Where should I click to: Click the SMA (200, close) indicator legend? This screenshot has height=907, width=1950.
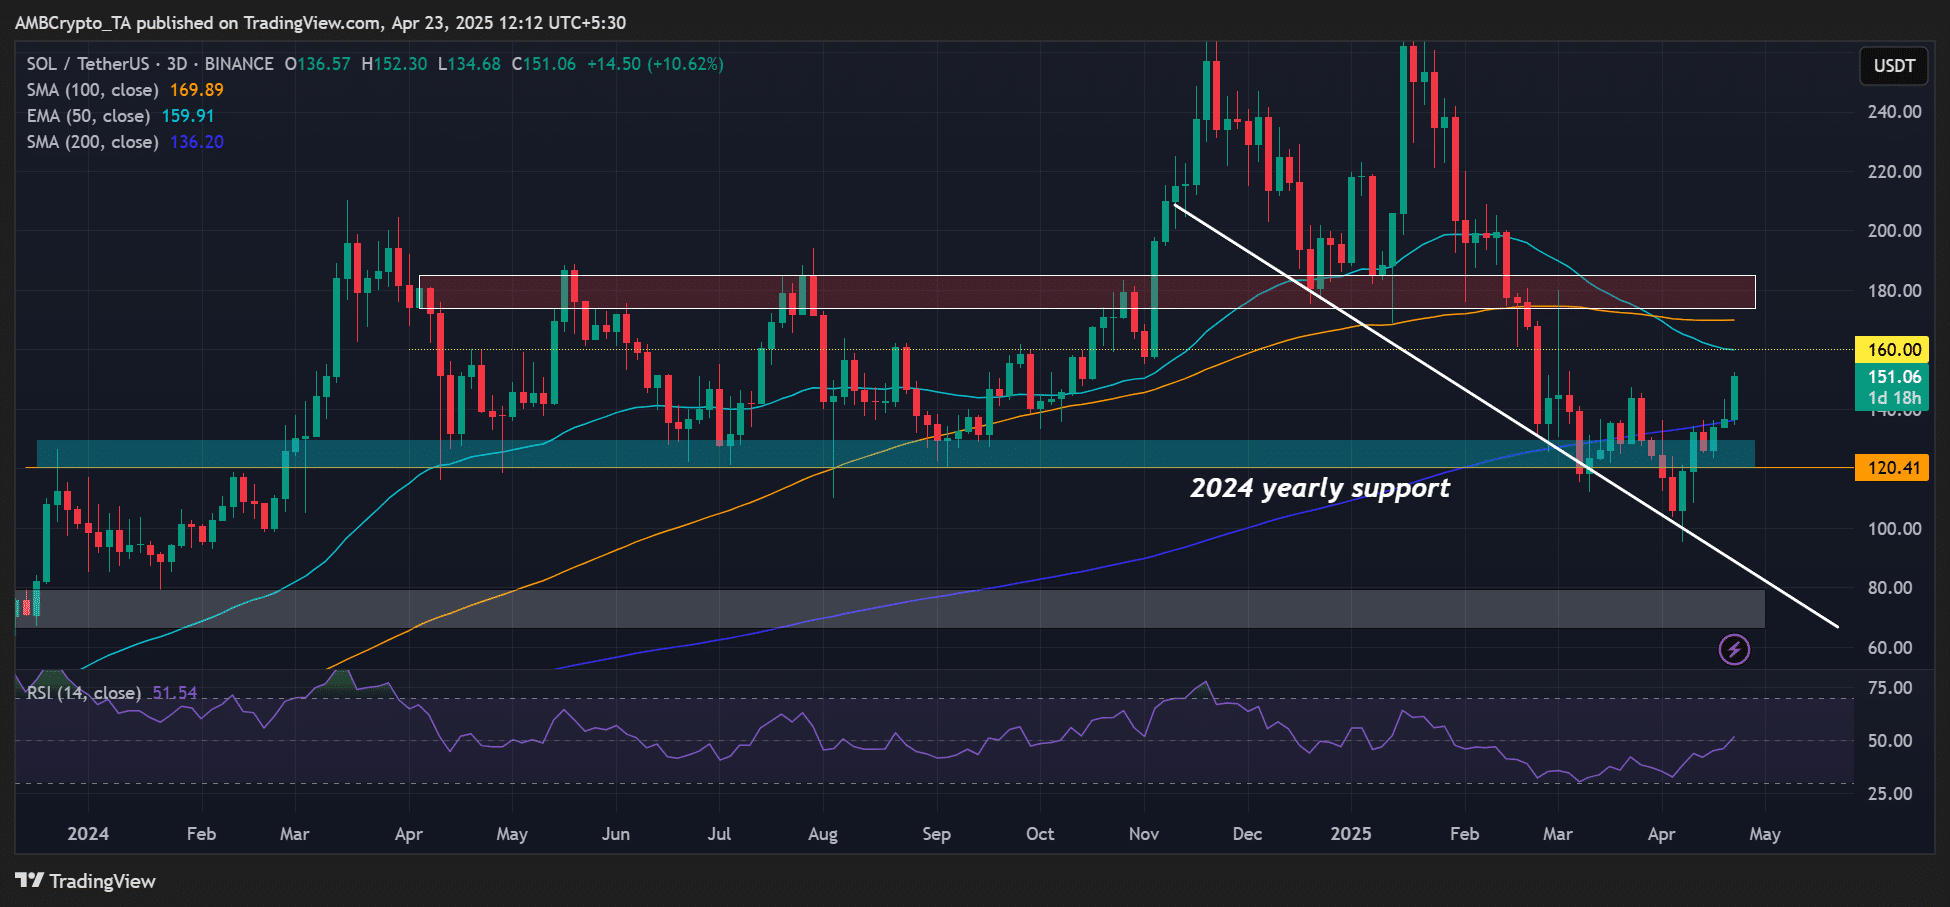point(92,142)
